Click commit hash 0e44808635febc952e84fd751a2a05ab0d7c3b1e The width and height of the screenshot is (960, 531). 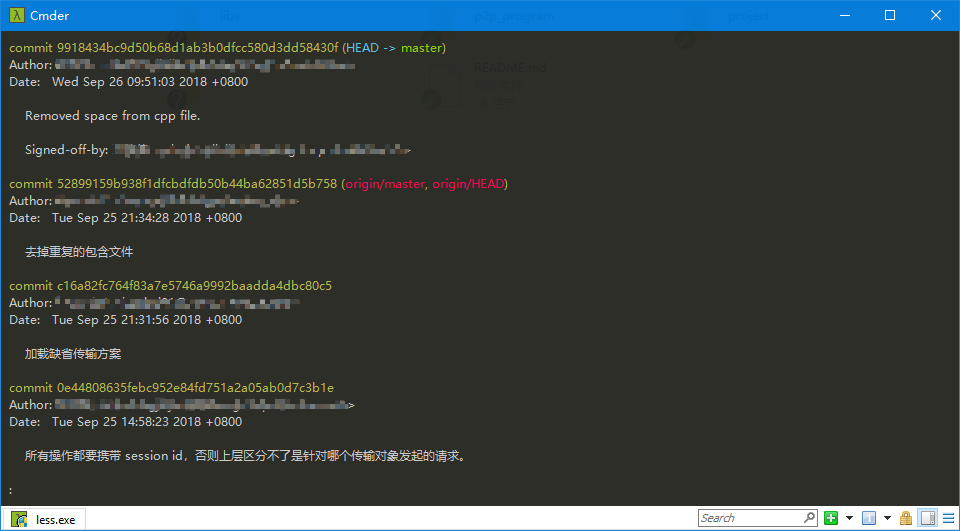pyautogui.click(x=195, y=388)
